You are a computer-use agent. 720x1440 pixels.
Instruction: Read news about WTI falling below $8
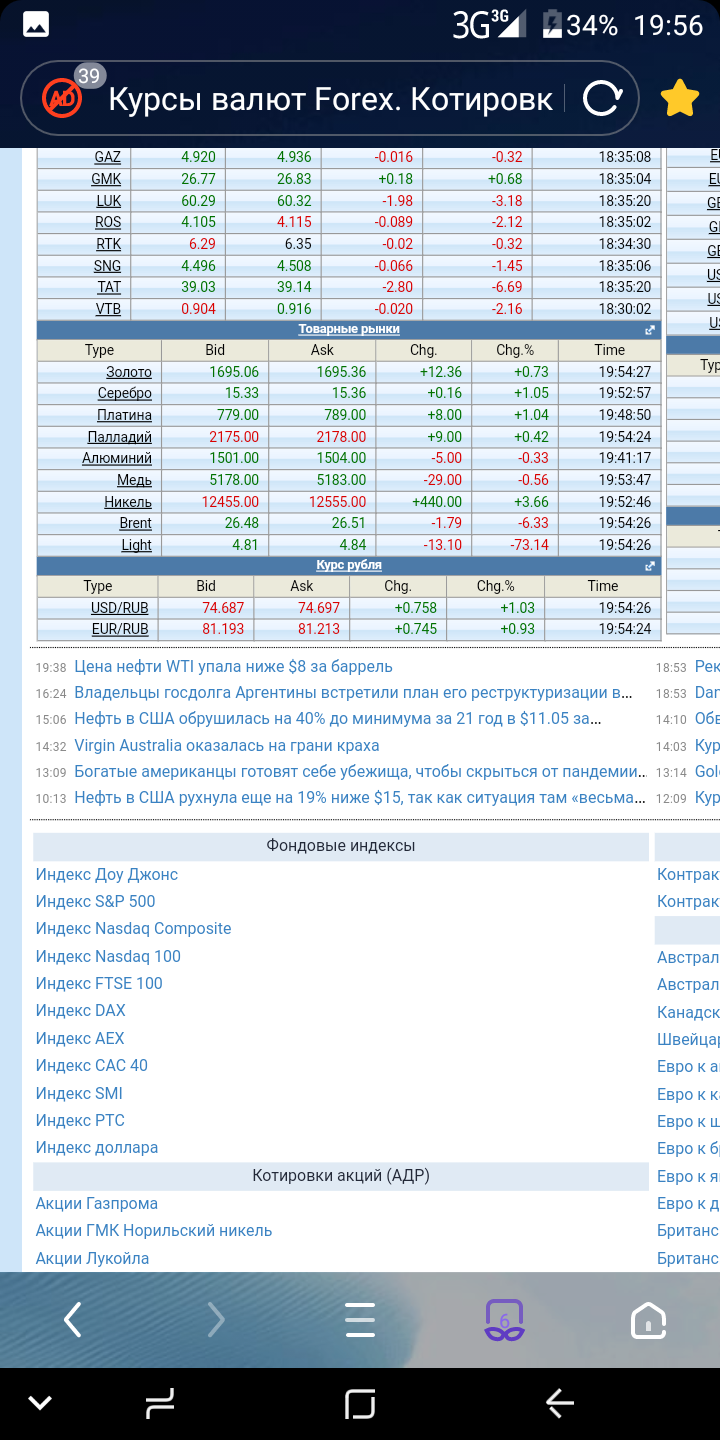233,666
